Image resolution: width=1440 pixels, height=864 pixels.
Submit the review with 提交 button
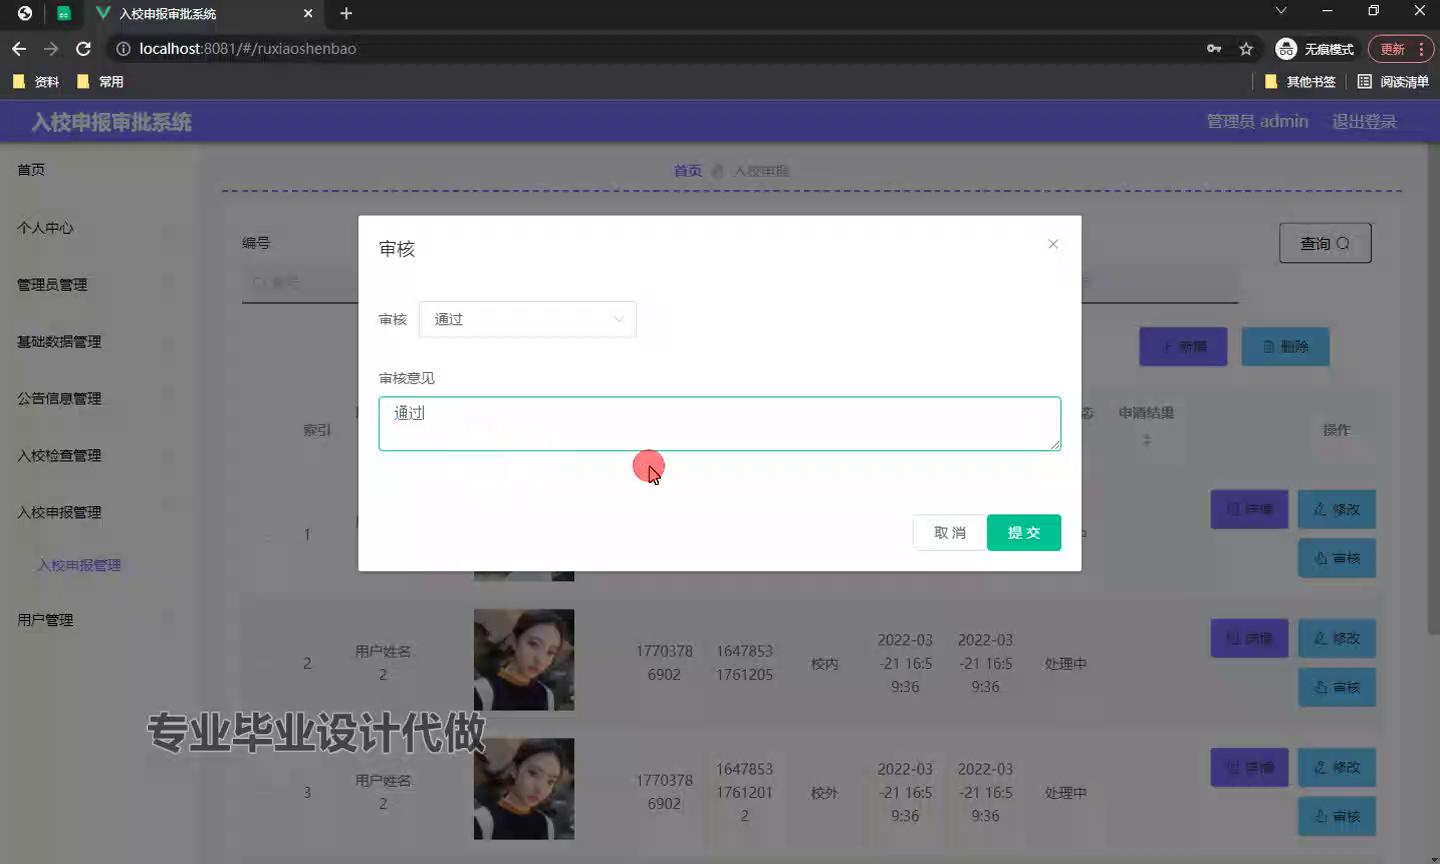(x=1023, y=533)
